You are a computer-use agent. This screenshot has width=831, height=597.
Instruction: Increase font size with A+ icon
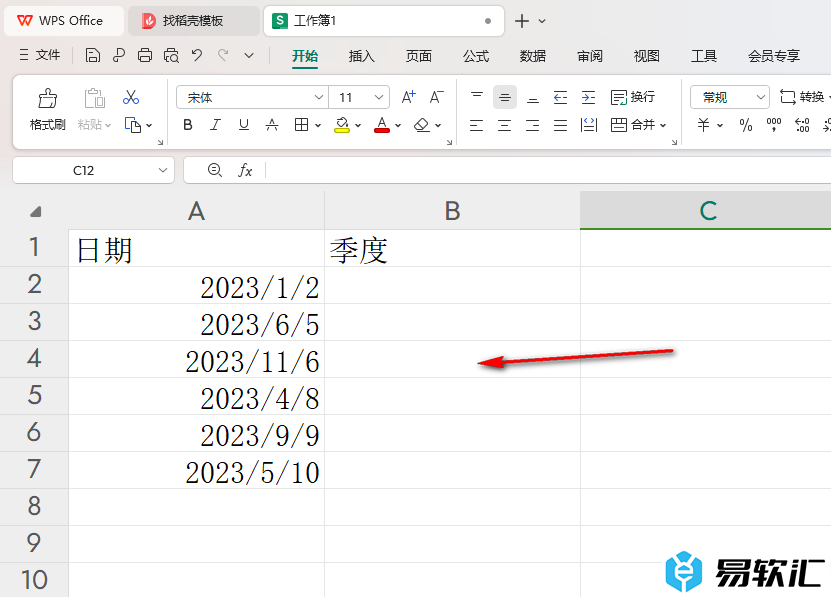point(409,97)
